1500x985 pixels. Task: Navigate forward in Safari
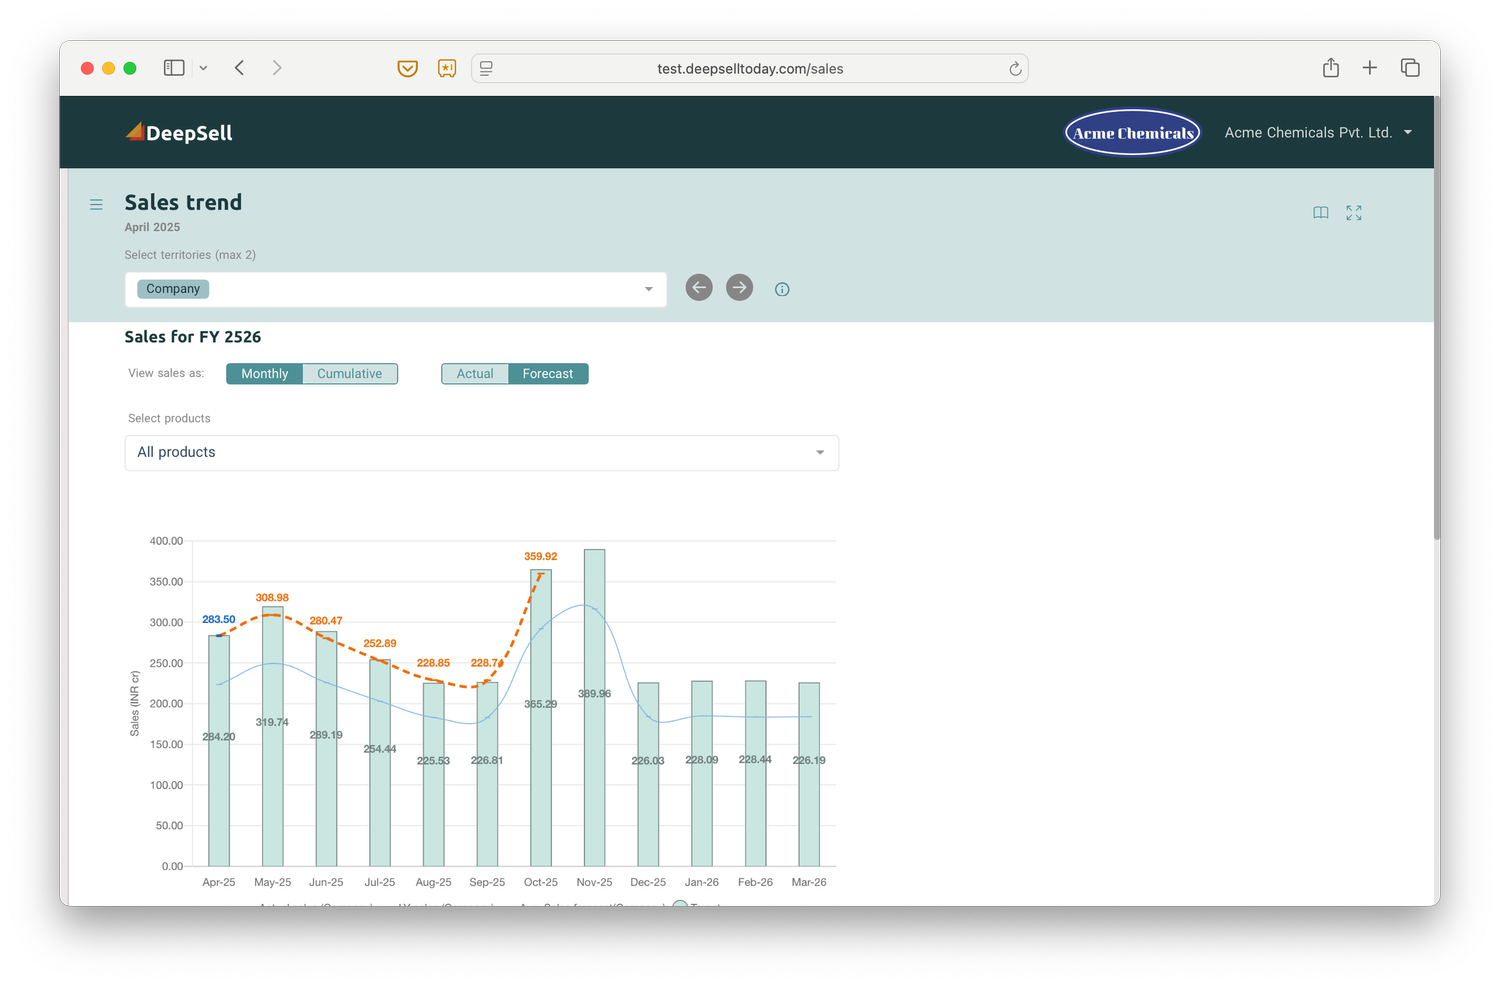(x=277, y=68)
